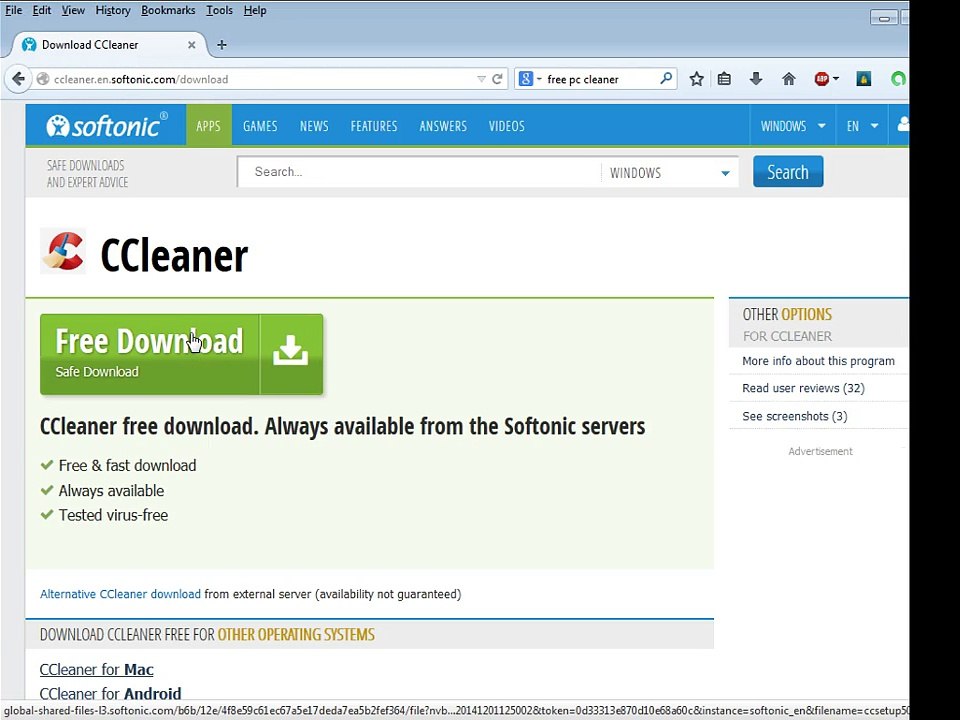The width and height of the screenshot is (960, 720).
Task: Click the Softonic logo
Action: coord(107,126)
